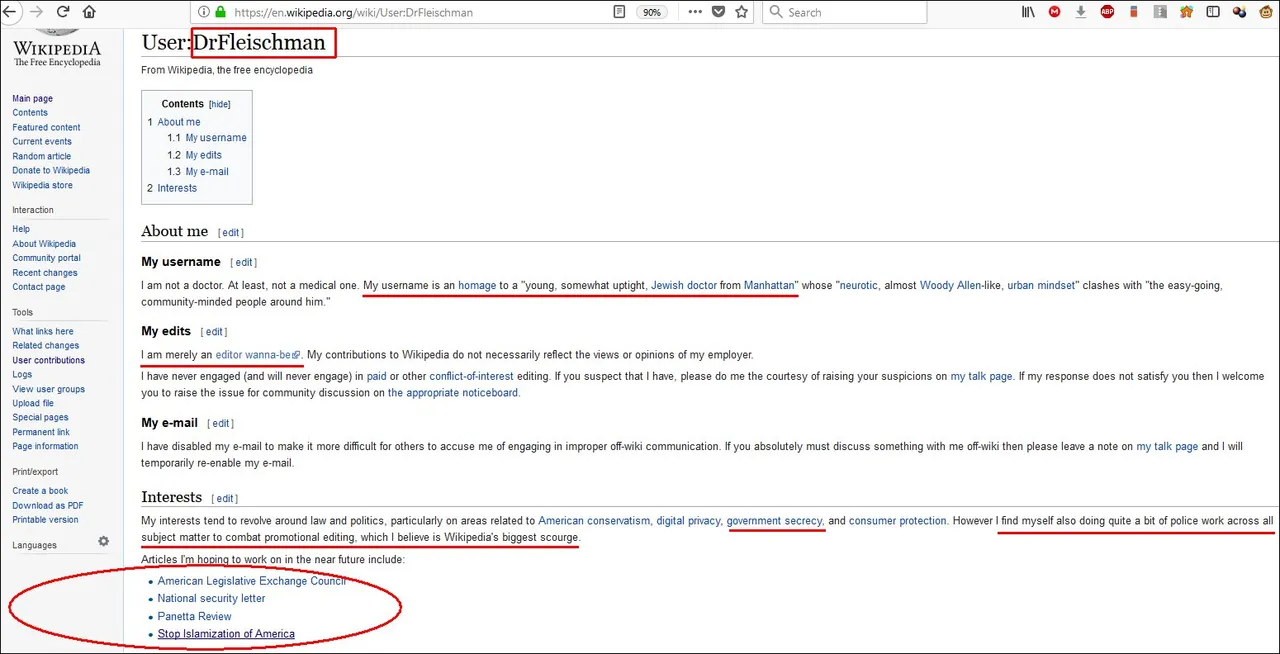Open Main page in sidebar
The image size is (1280, 654).
click(33, 99)
